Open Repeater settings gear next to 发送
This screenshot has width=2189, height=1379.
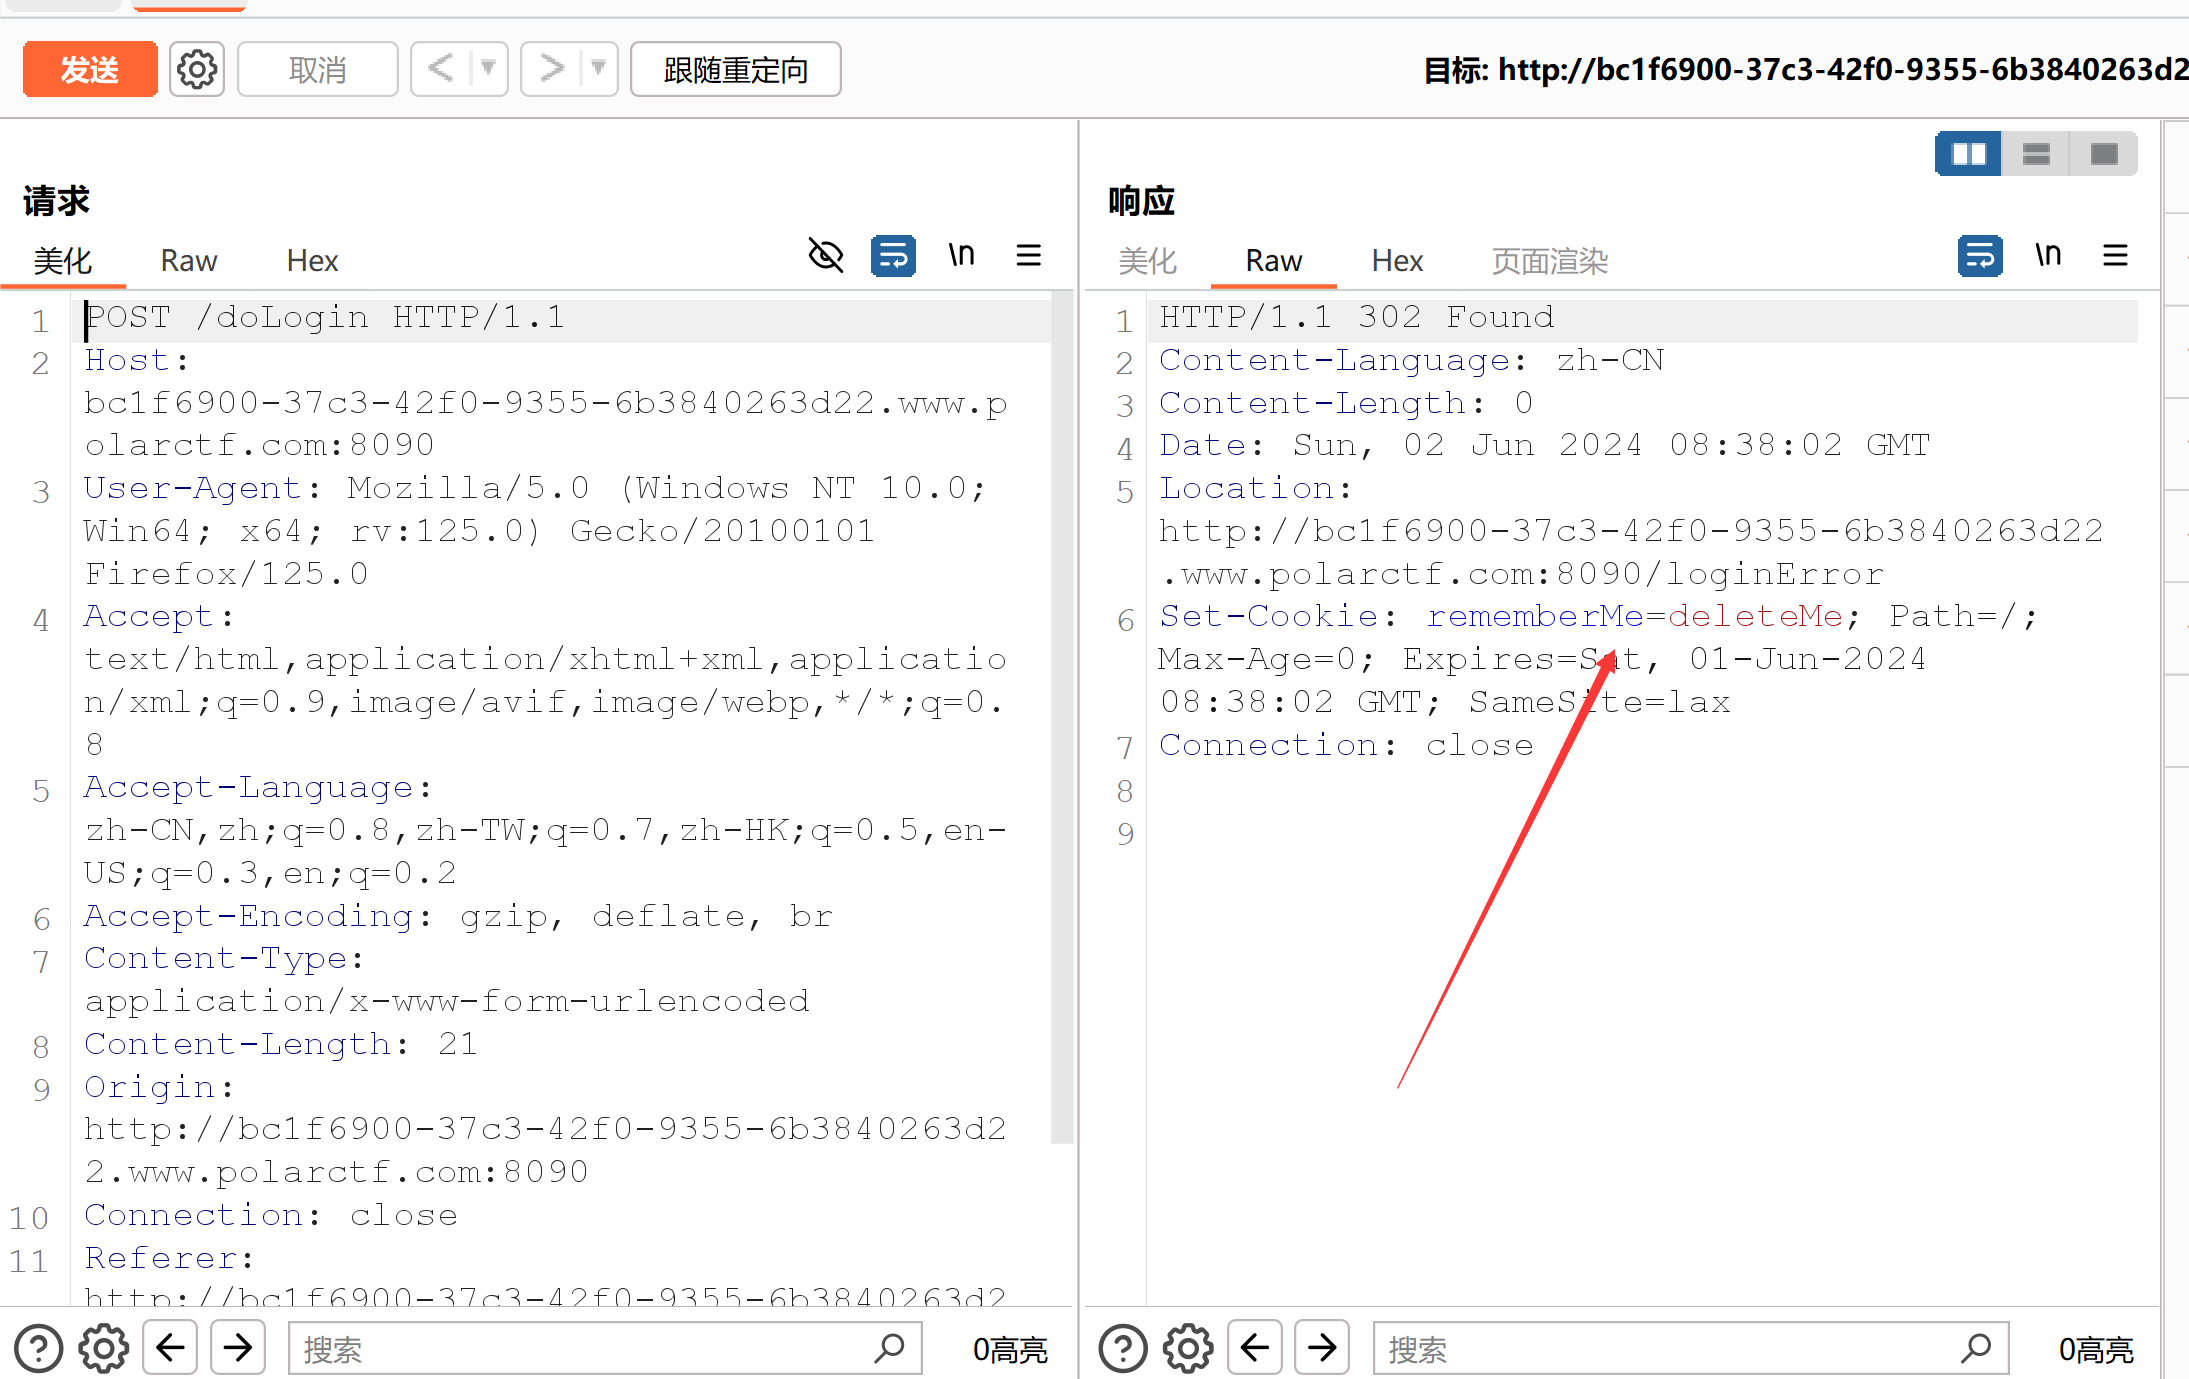(197, 69)
